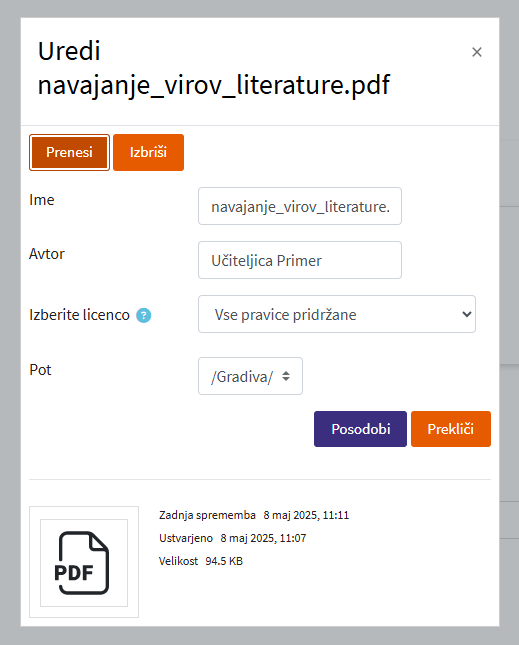Close the Uredi dialog with the X
The height and width of the screenshot is (645, 519).
click(x=477, y=52)
